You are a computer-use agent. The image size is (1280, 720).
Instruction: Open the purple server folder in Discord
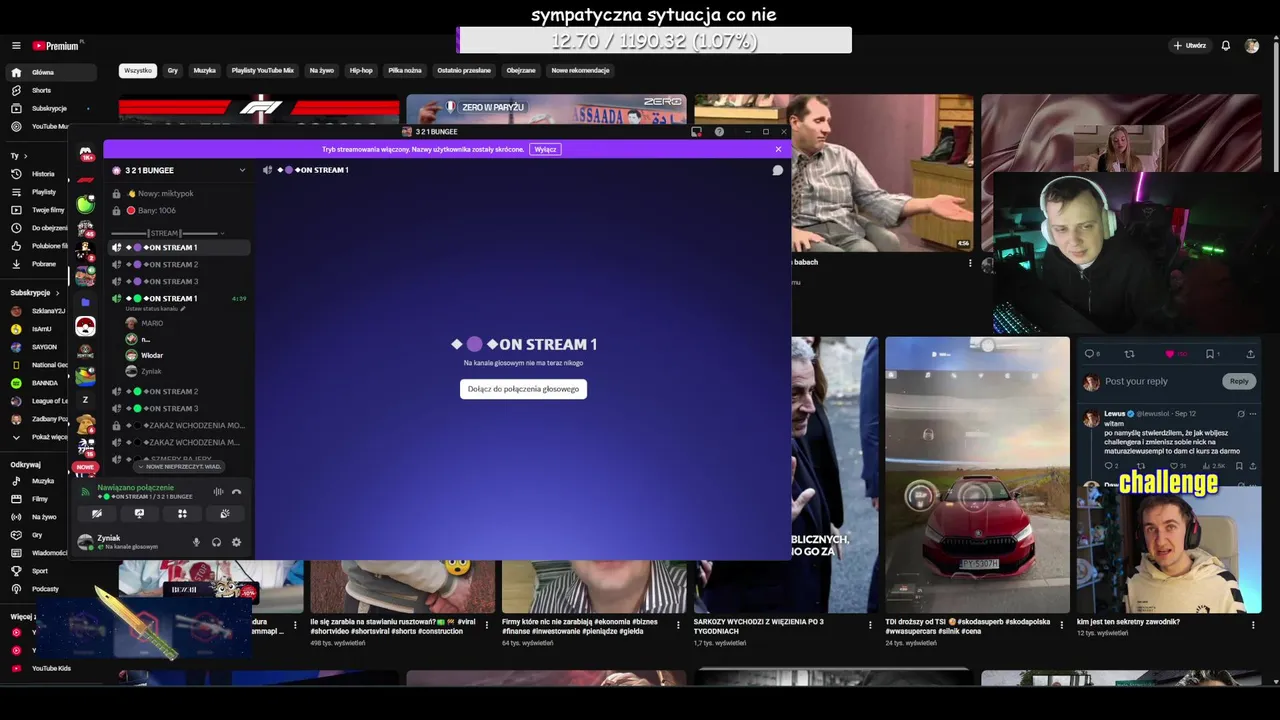click(x=86, y=302)
